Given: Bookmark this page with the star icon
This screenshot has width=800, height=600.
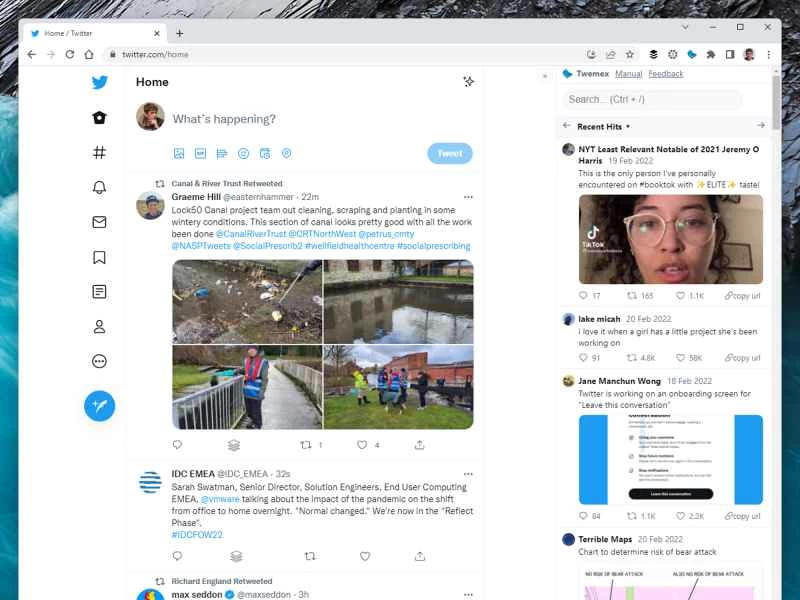Looking at the screenshot, I should (x=630, y=54).
